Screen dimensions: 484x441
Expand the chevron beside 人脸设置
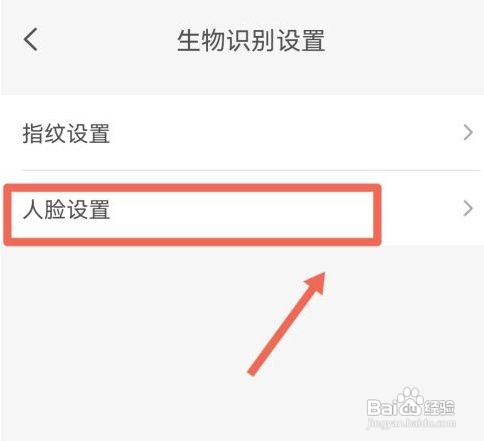pos(468,208)
